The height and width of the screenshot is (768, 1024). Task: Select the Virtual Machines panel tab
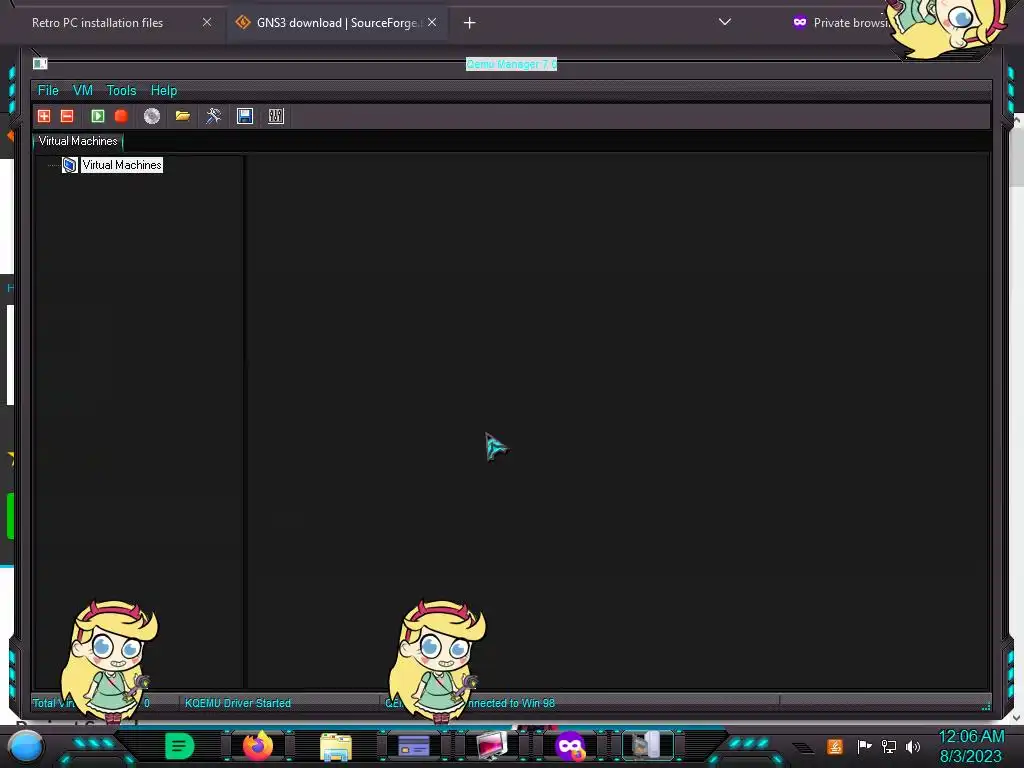coord(78,141)
